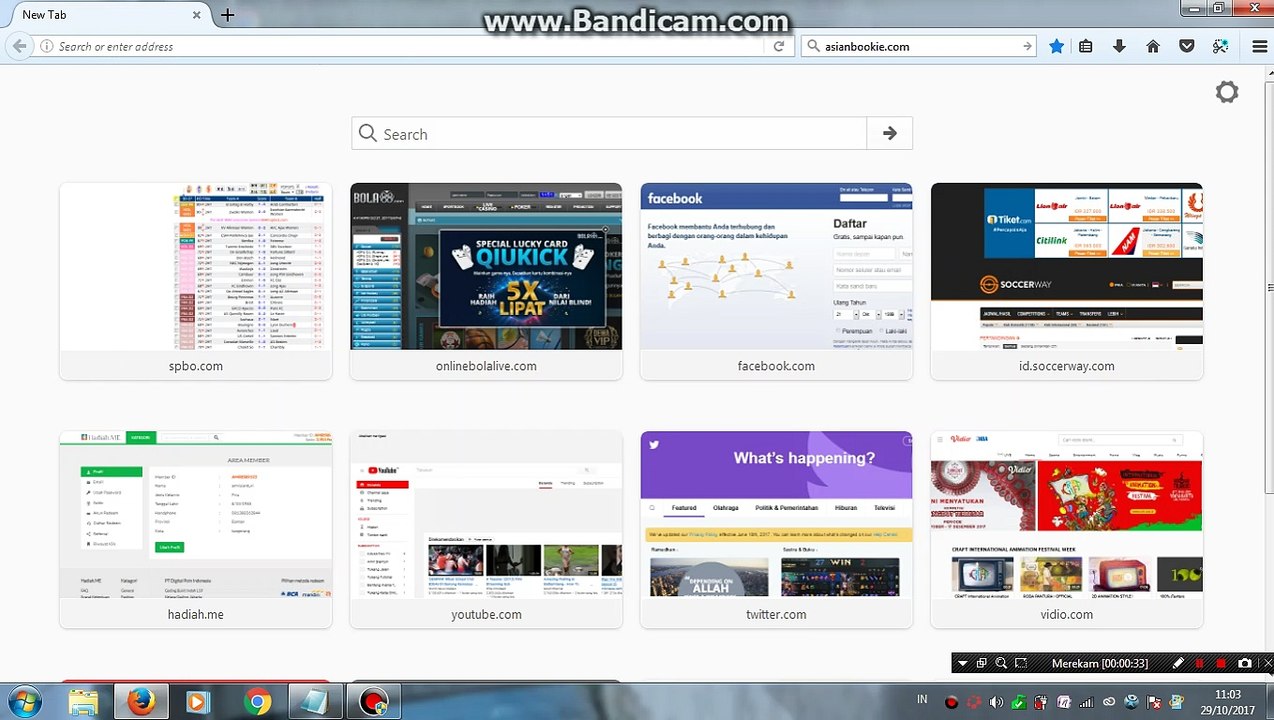The width and height of the screenshot is (1274, 720).
Task: Focus the Search or enter address field
Action: point(410,46)
